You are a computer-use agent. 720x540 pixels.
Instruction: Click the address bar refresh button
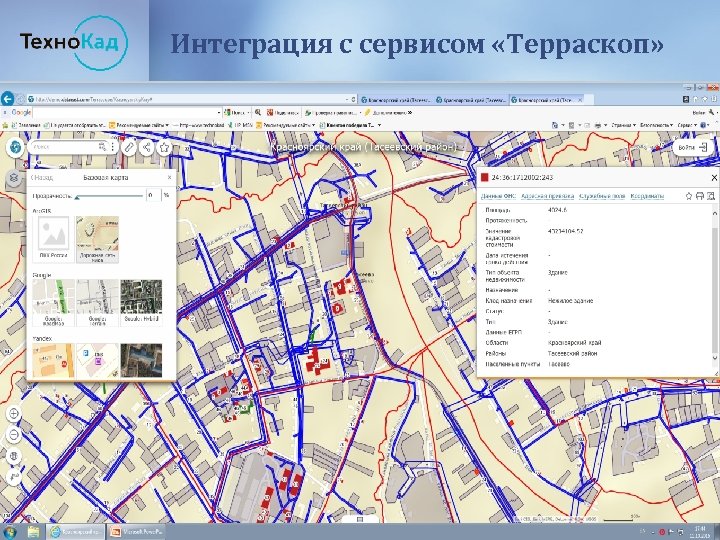pyautogui.click(x=353, y=99)
